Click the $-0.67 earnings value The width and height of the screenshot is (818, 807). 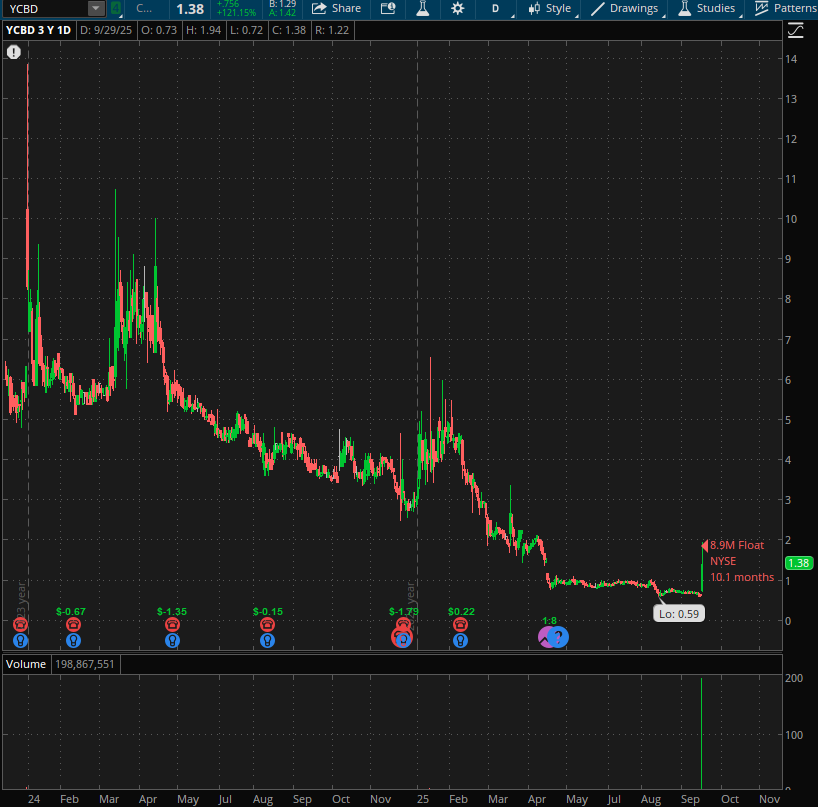[x=70, y=611]
